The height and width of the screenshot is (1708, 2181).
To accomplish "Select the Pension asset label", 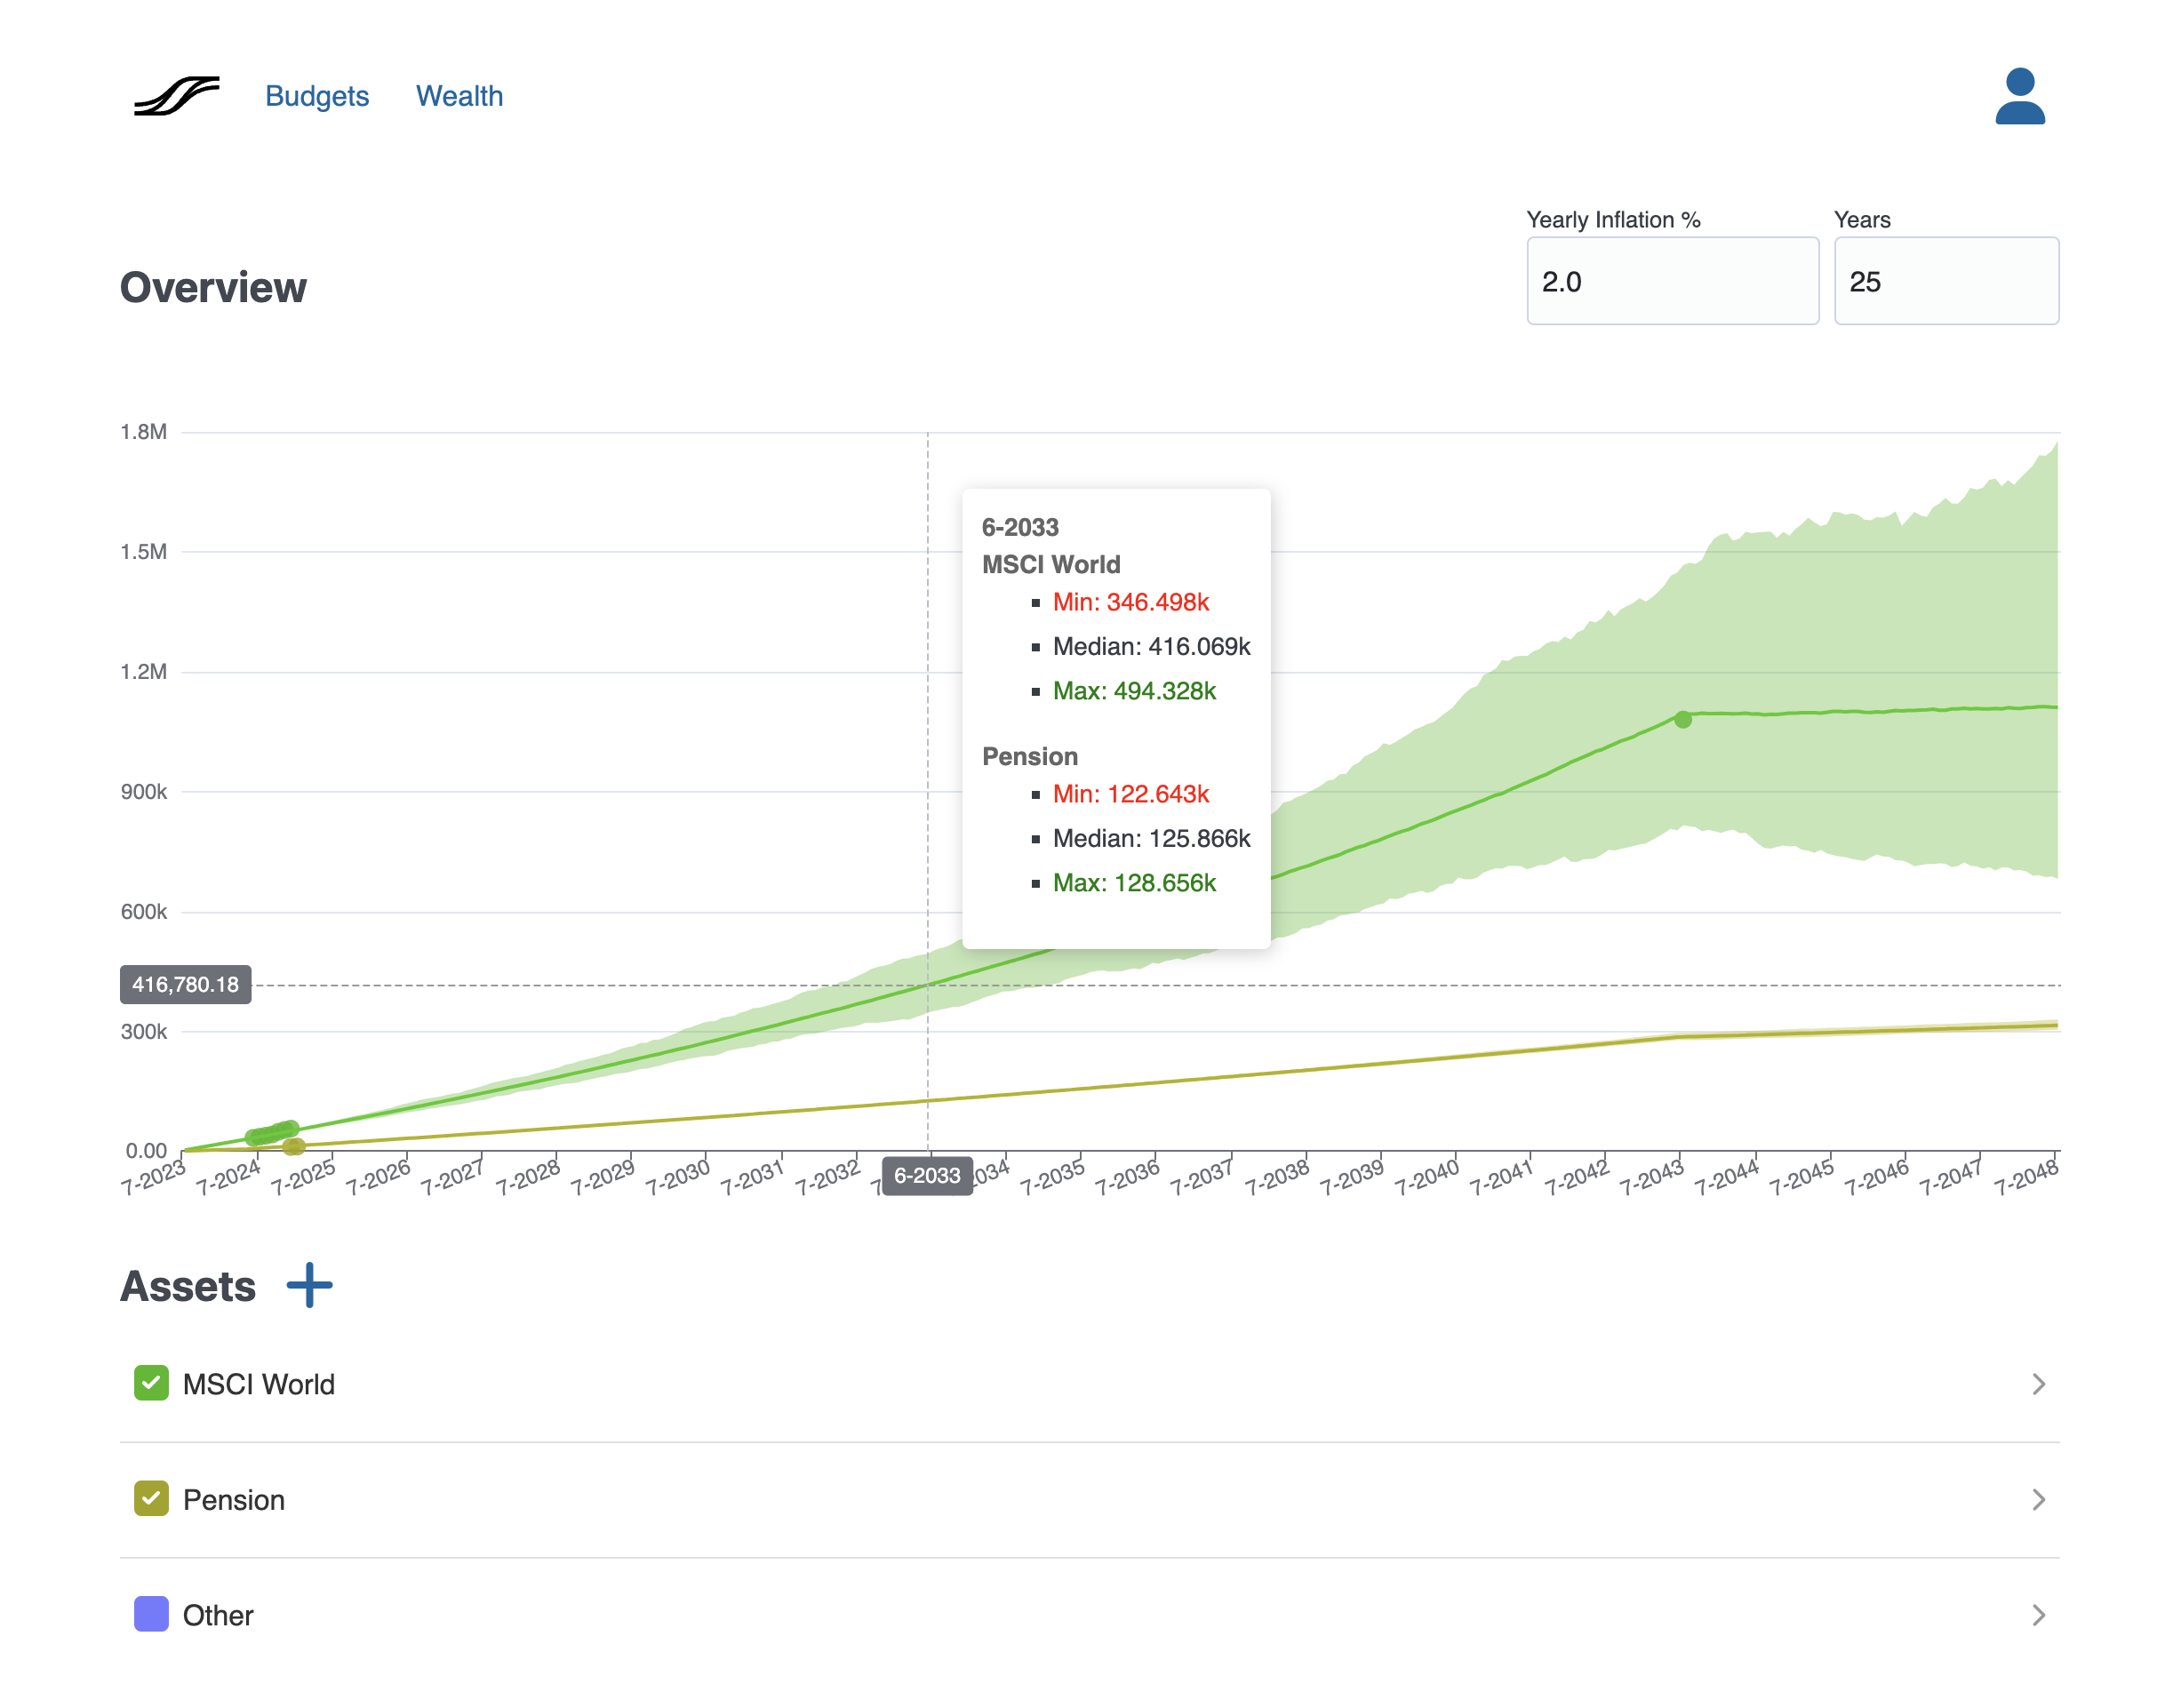I will [234, 1499].
